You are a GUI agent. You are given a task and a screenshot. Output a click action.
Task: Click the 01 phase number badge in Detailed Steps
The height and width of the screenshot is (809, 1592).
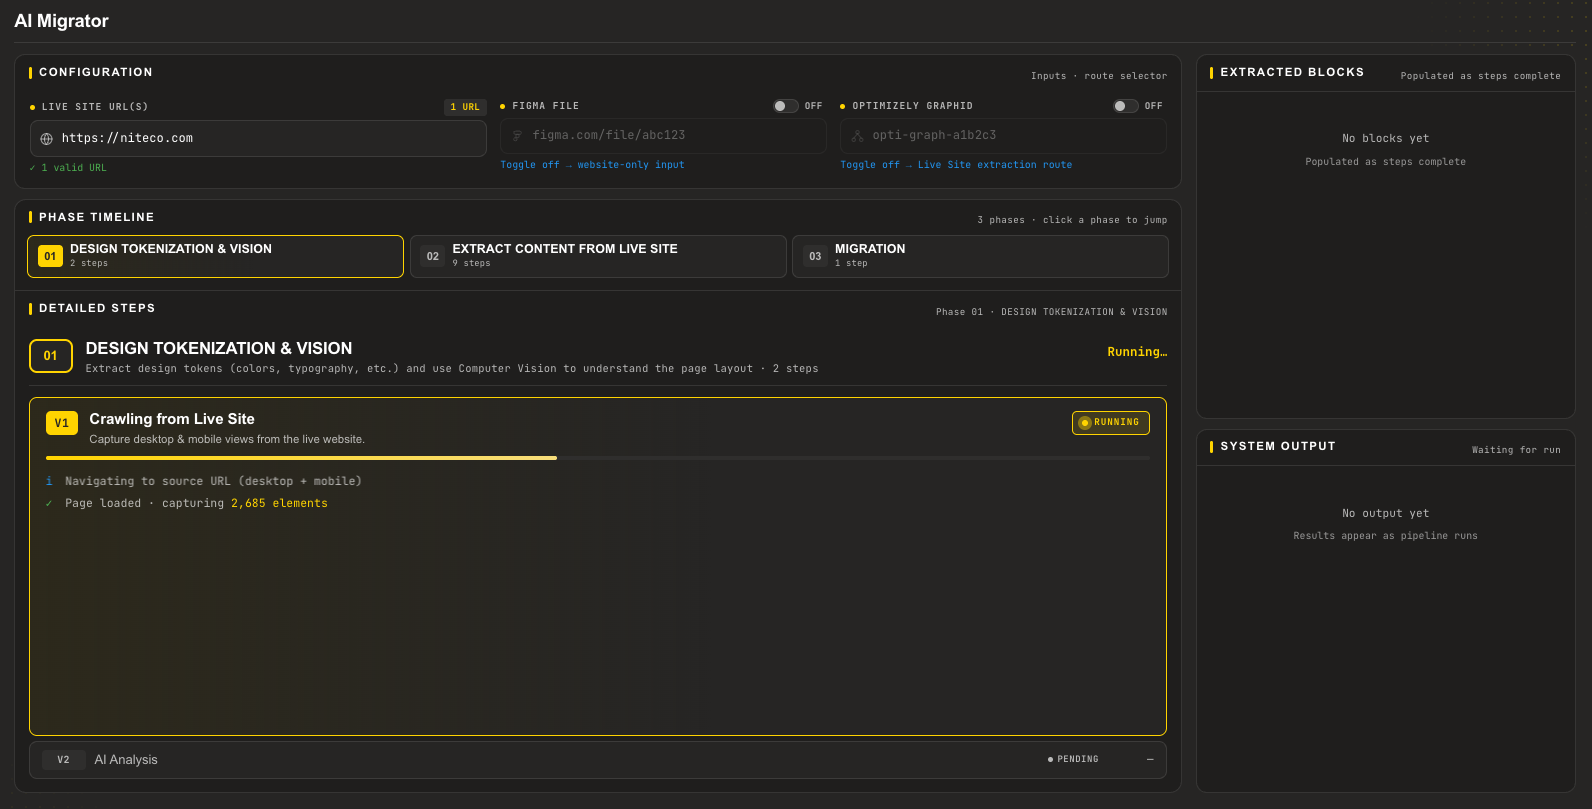pos(51,356)
